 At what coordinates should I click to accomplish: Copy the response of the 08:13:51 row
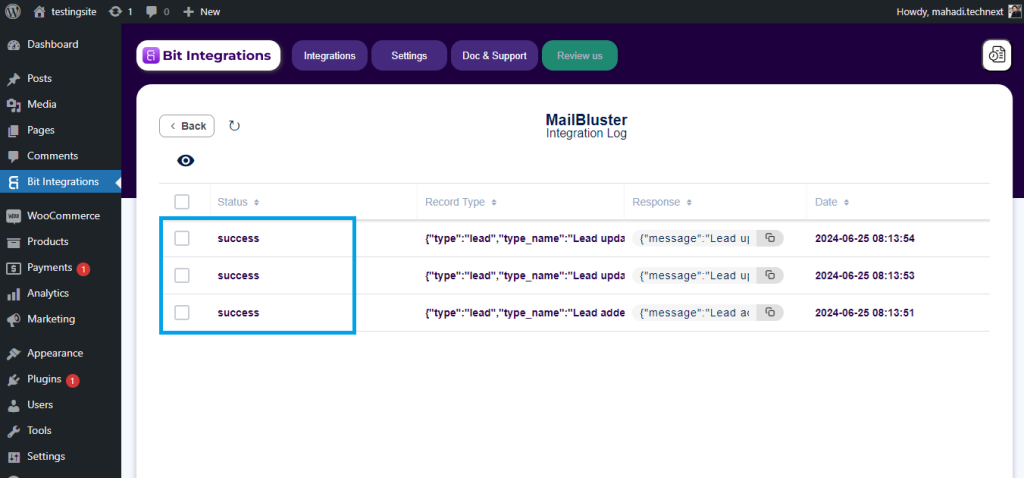point(770,313)
